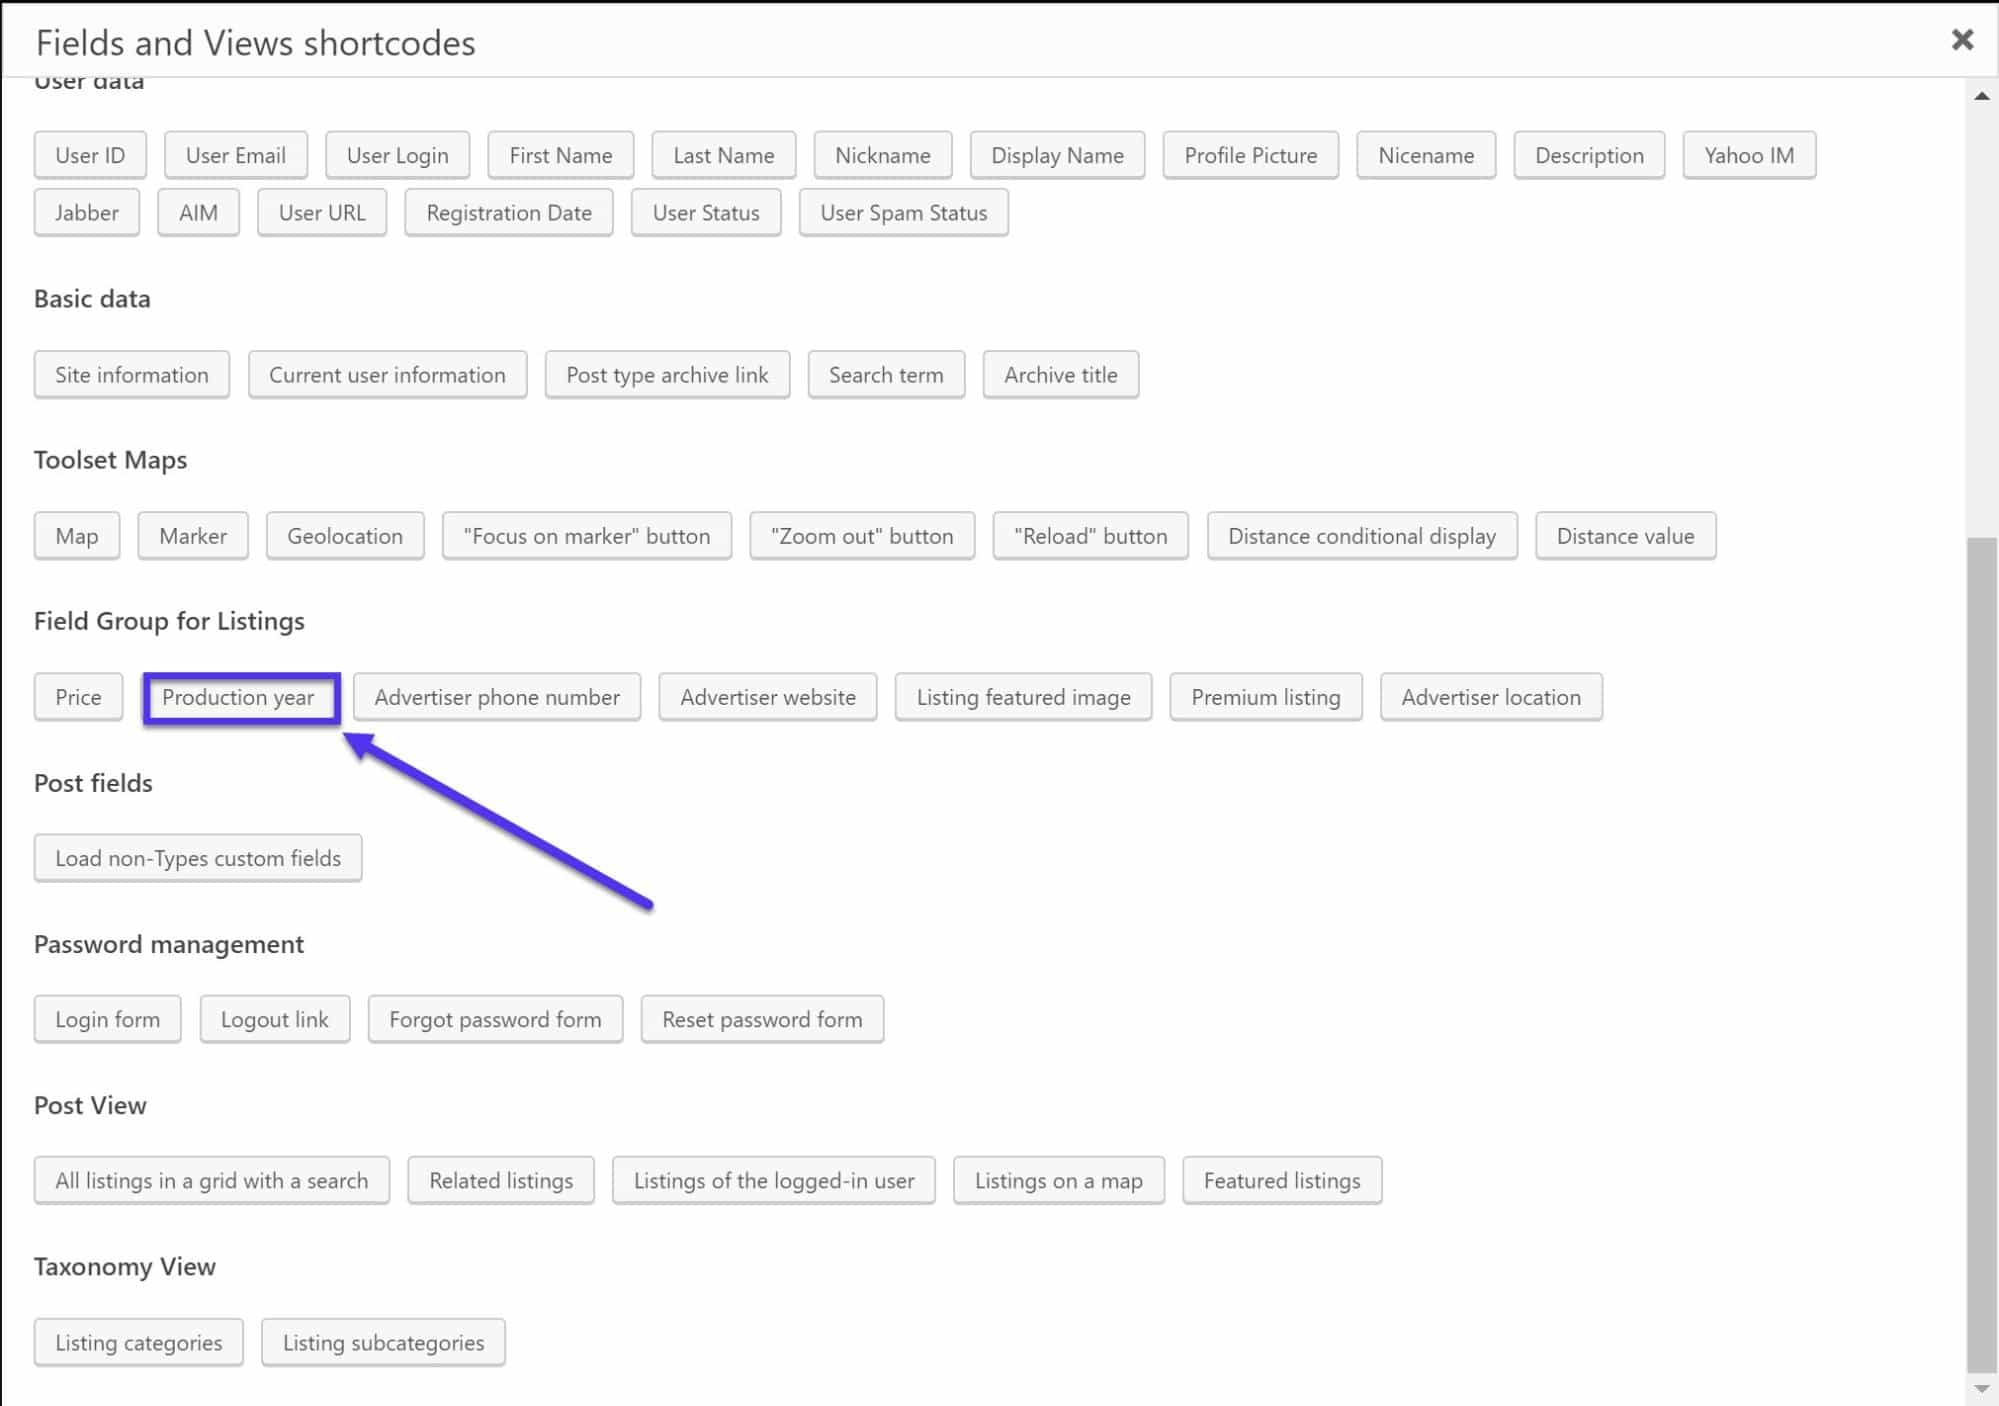The width and height of the screenshot is (1999, 1406).
Task: Select the Geolocation shortcode button
Action: (345, 536)
